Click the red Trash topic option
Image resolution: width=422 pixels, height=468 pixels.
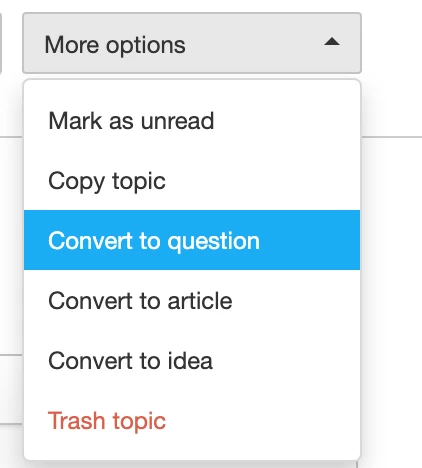click(x=192, y=420)
